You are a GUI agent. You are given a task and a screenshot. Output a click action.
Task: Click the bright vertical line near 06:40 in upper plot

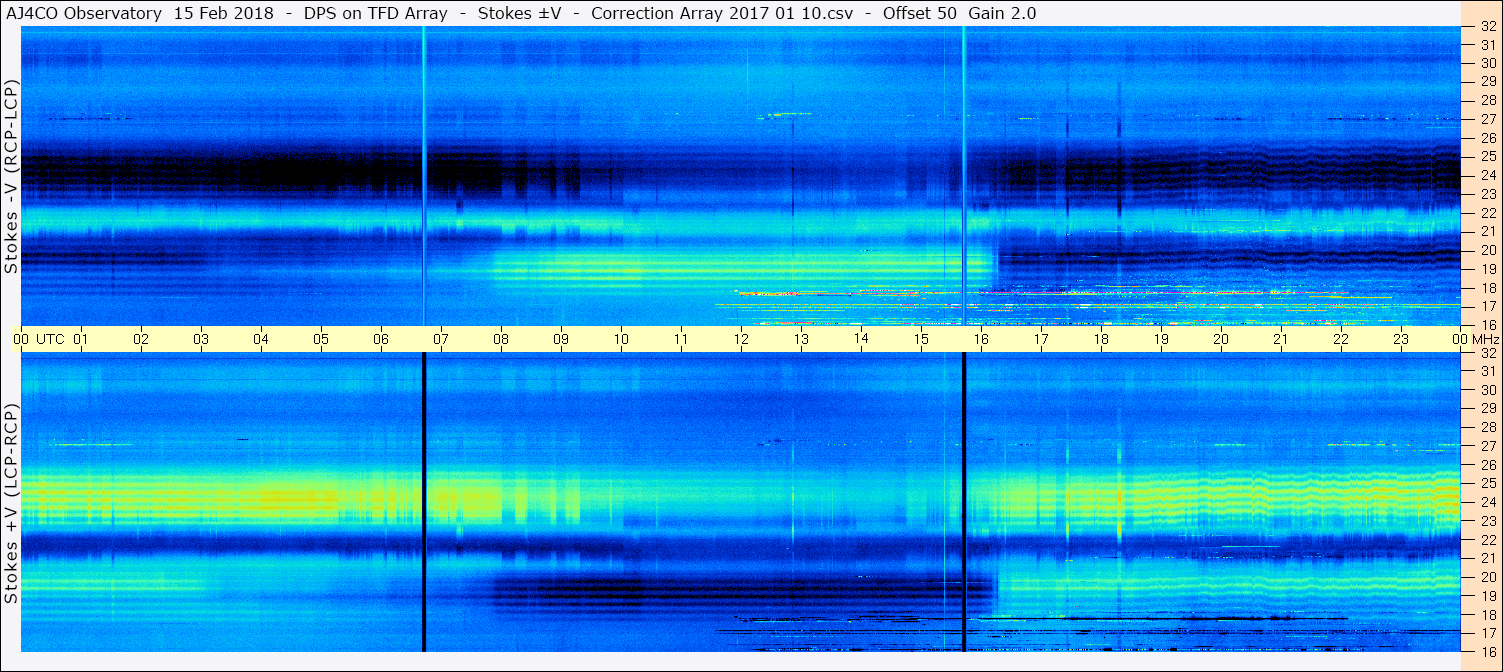(x=423, y=176)
